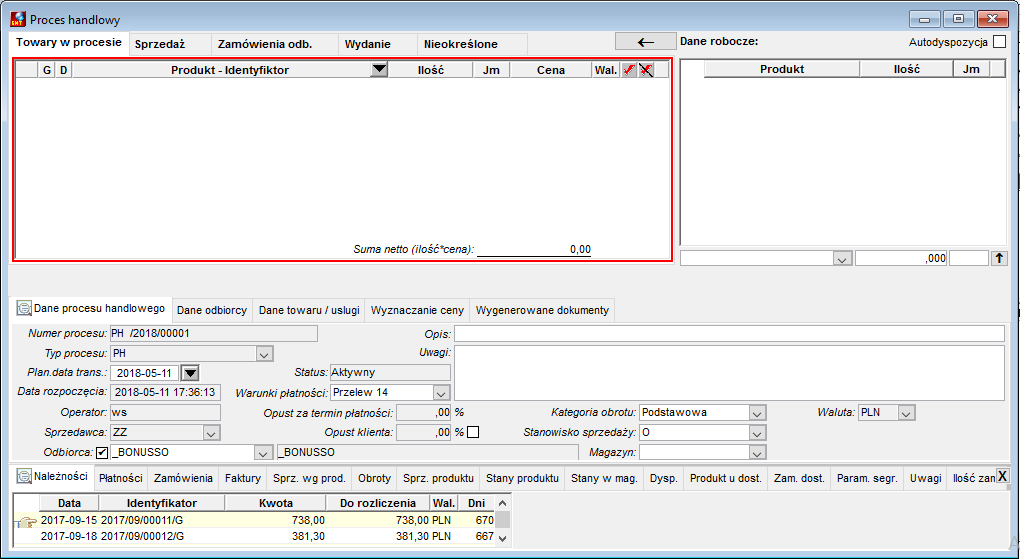Click the up arrow button beside quantity field
Screen dimensions: 1020x559
coord(999,258)
